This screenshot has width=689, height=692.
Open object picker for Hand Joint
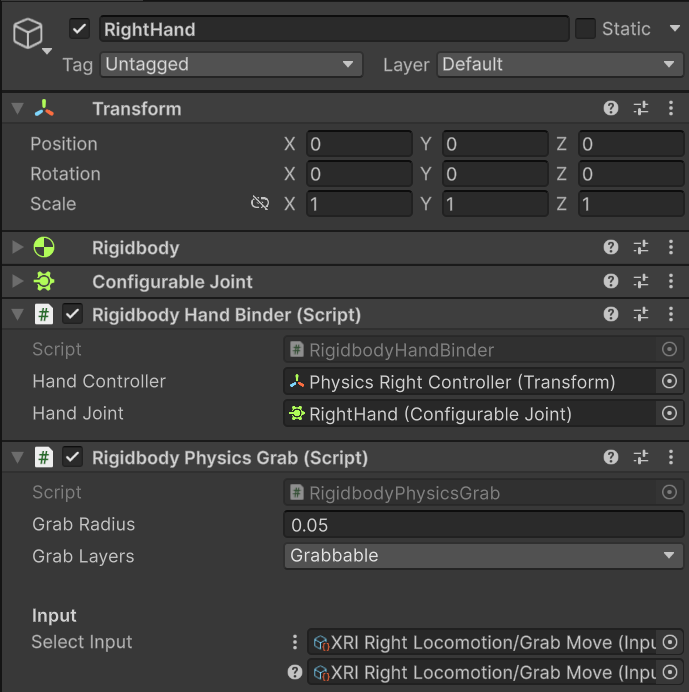tap(670, 413)
